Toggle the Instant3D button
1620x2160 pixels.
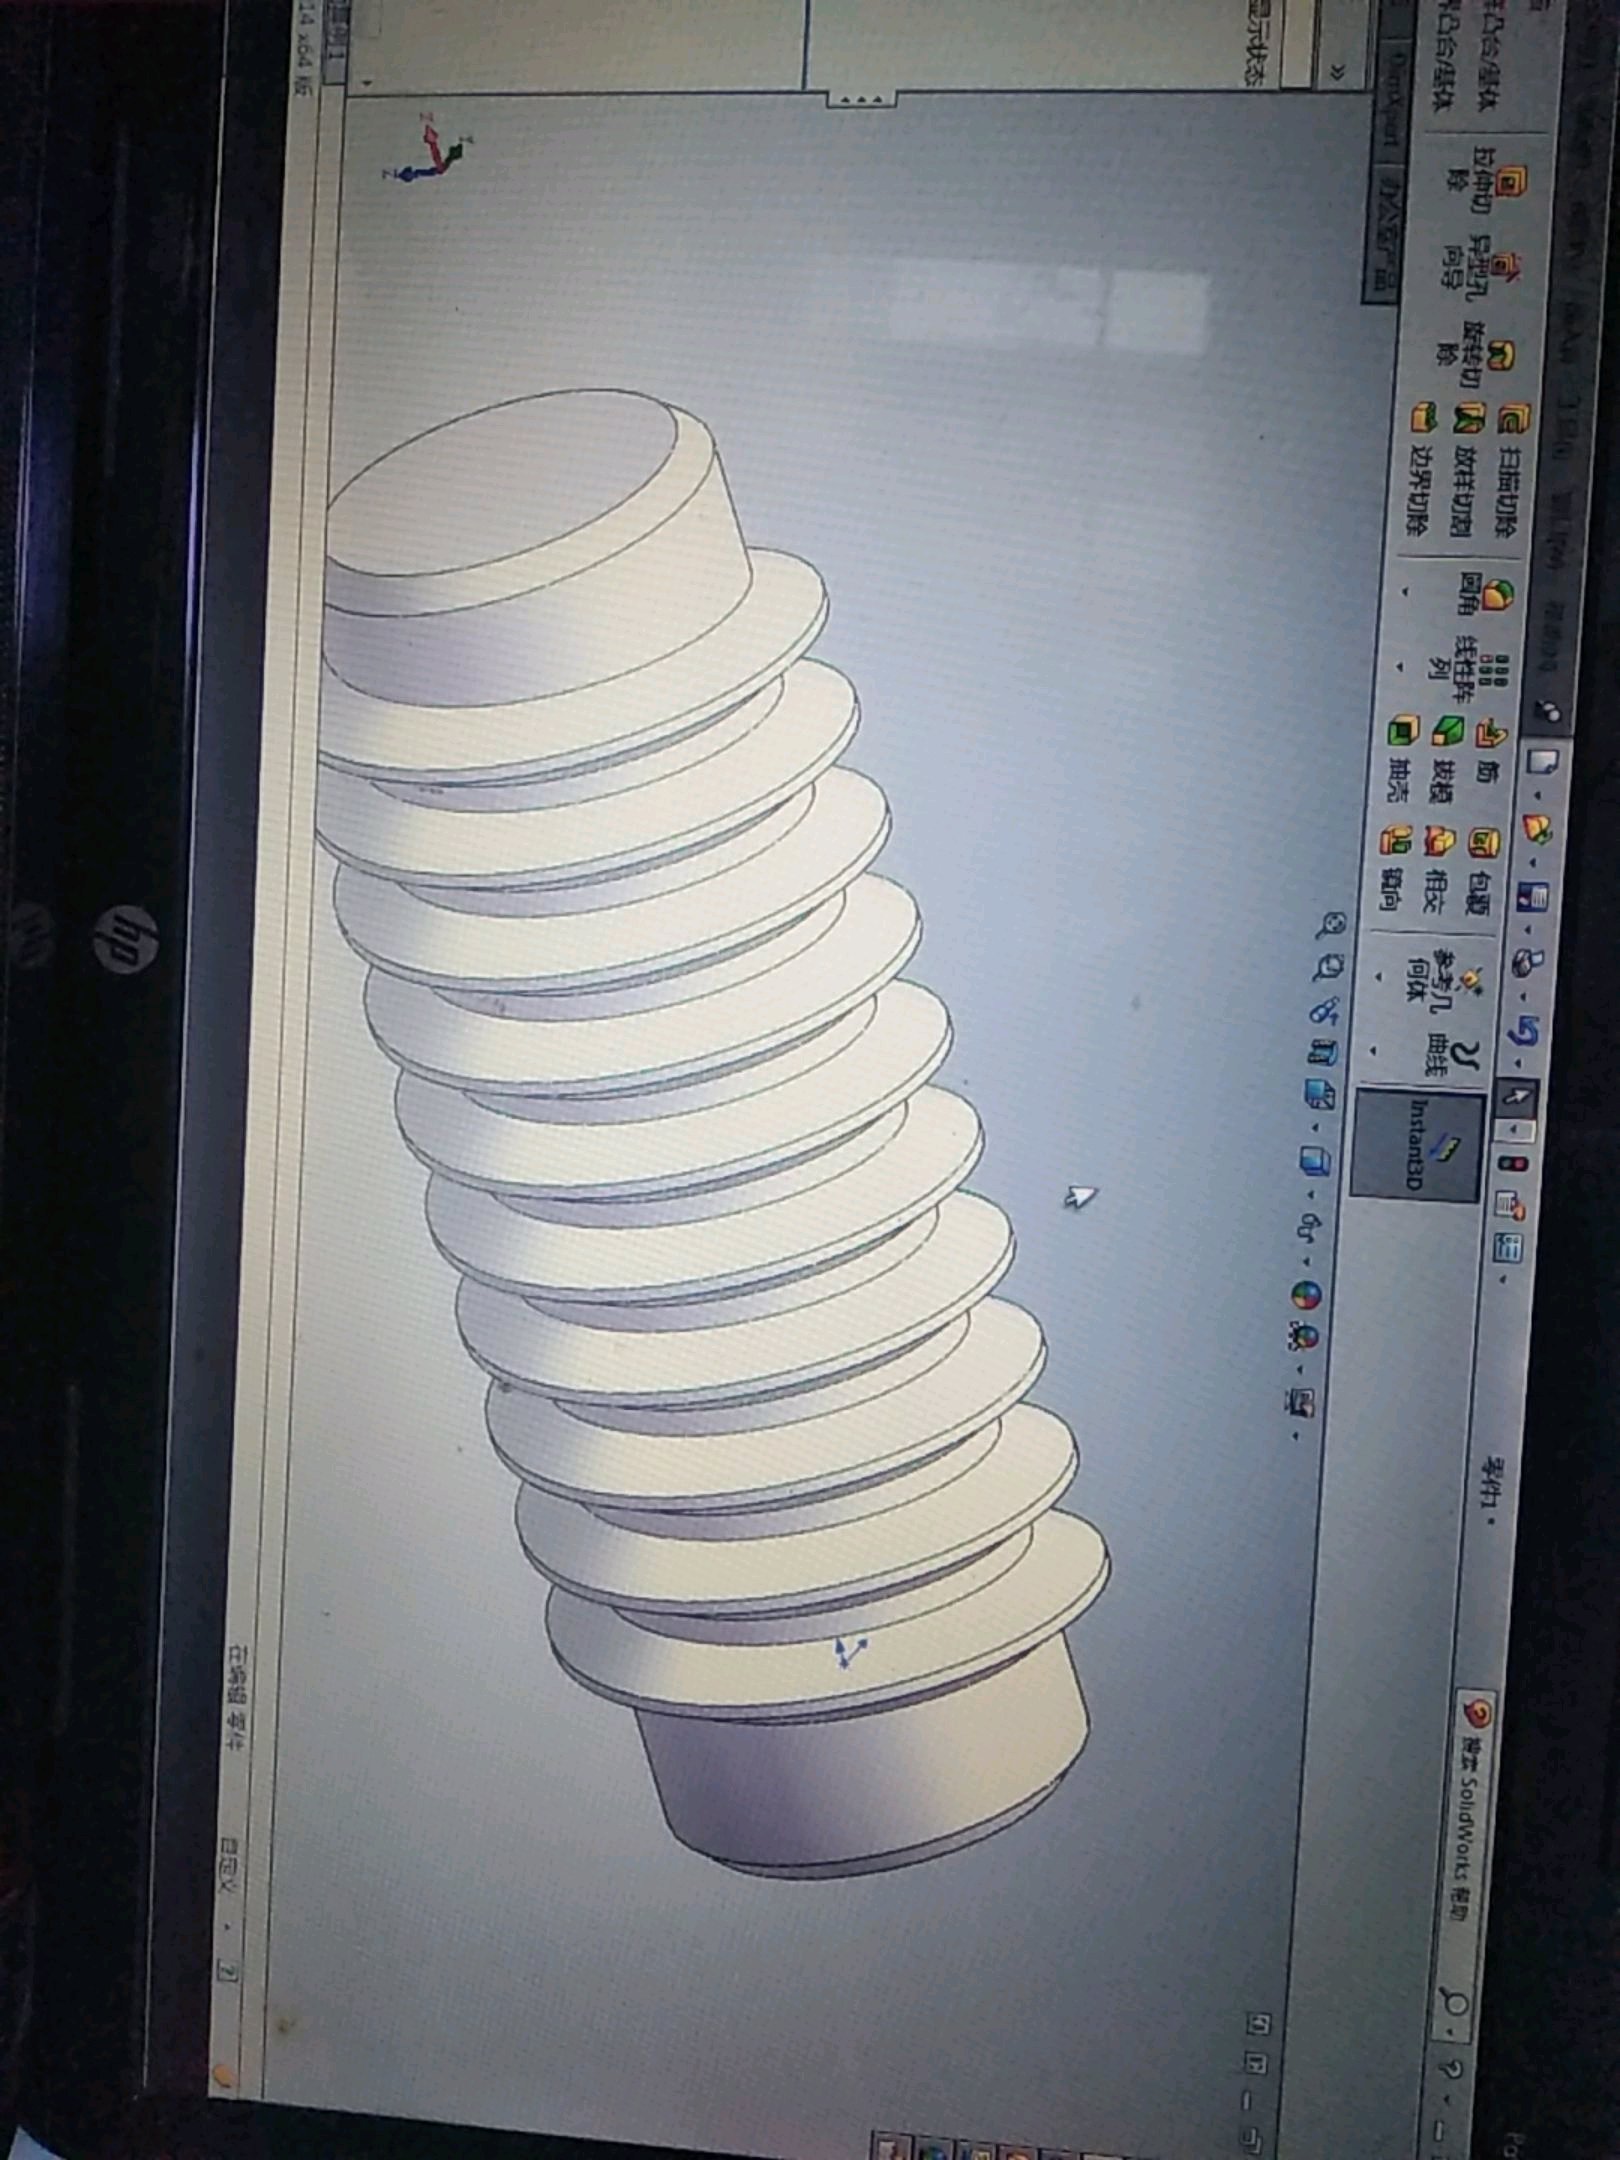click(1418, 1143)
